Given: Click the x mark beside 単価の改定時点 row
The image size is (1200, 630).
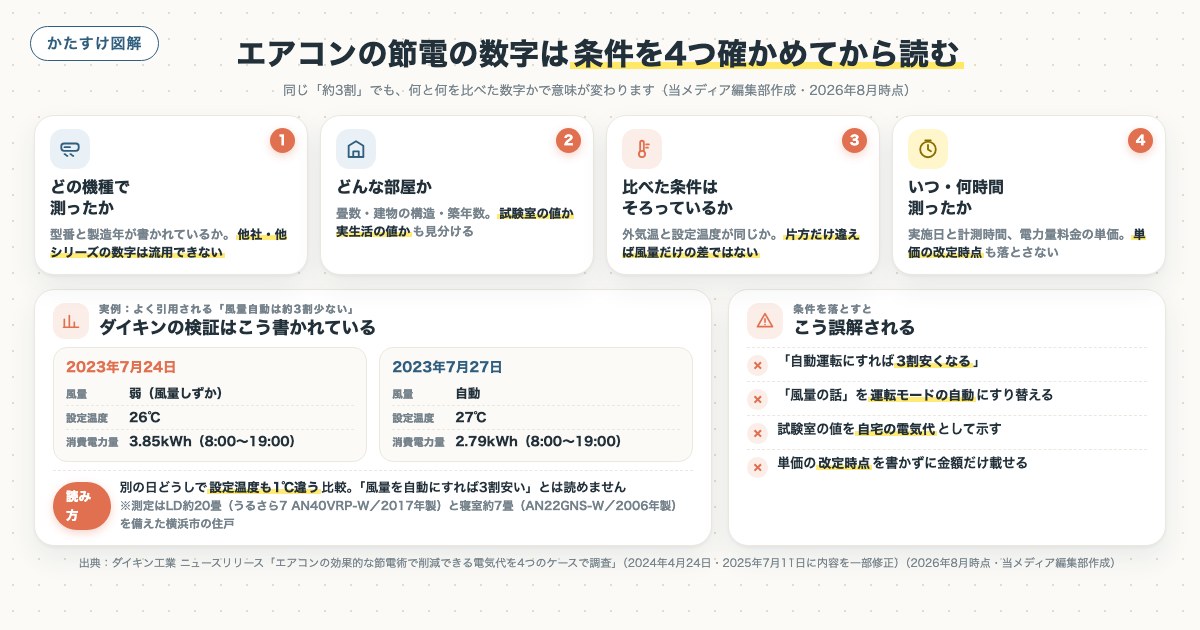Looking at the screenshot, I should [x=757, y=467].
